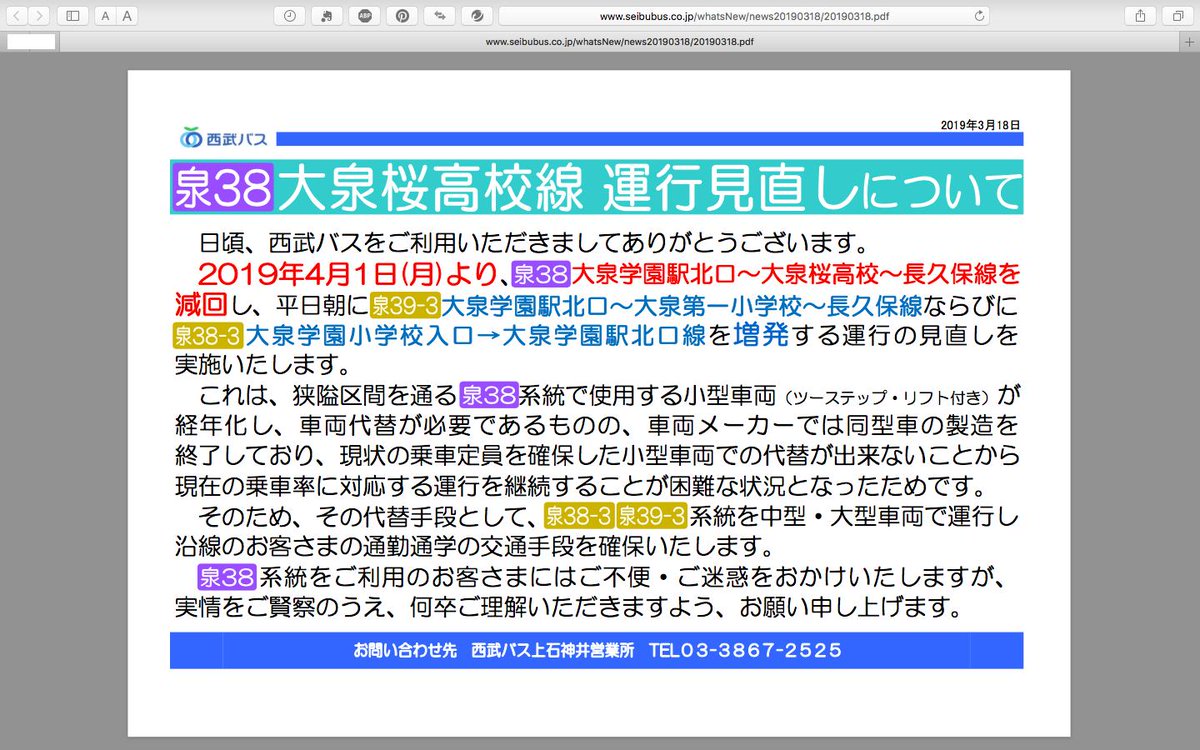
Task: Click the blue word 増発
Action: pyautogui.click(x=762, y=334)
